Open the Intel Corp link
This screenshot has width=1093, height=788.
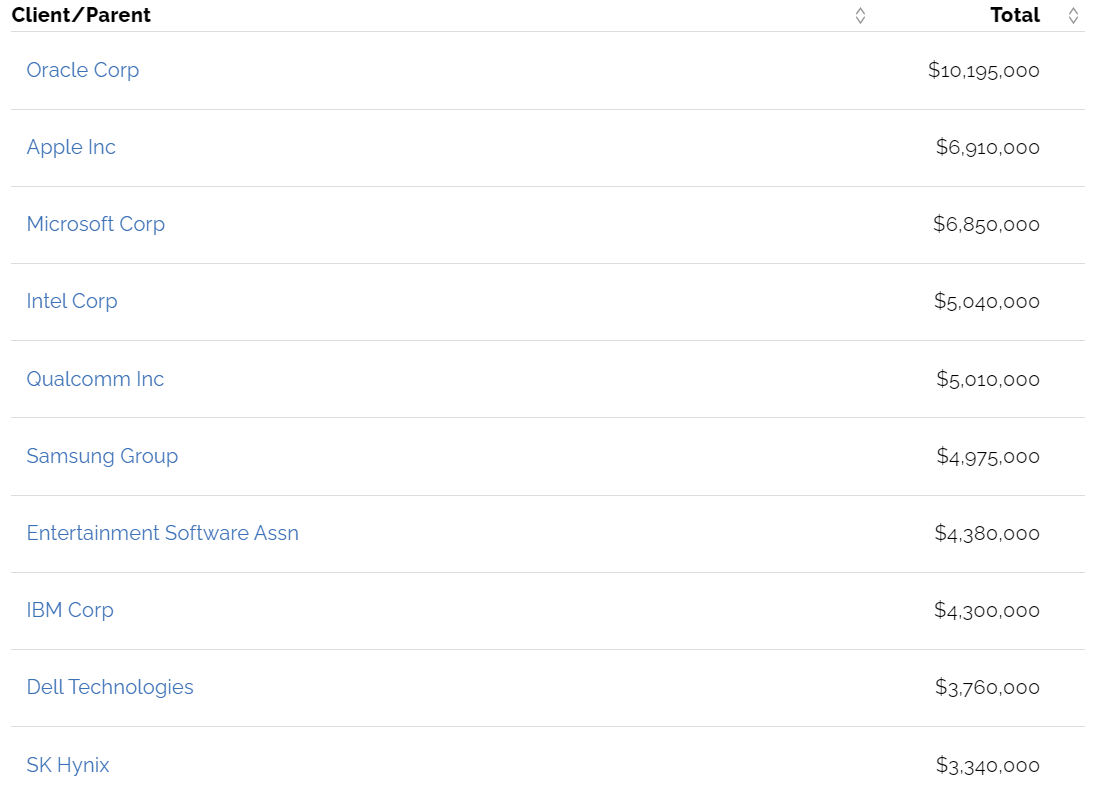click(x=72, y=301)
